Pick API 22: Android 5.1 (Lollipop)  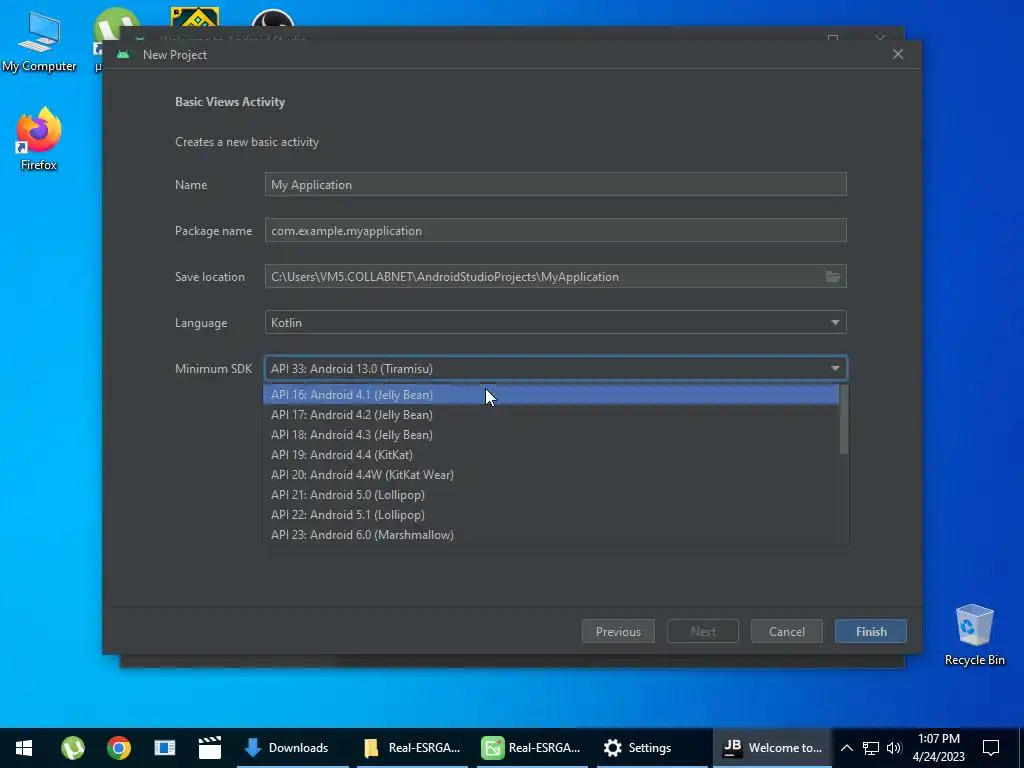(x=551, y=515)
